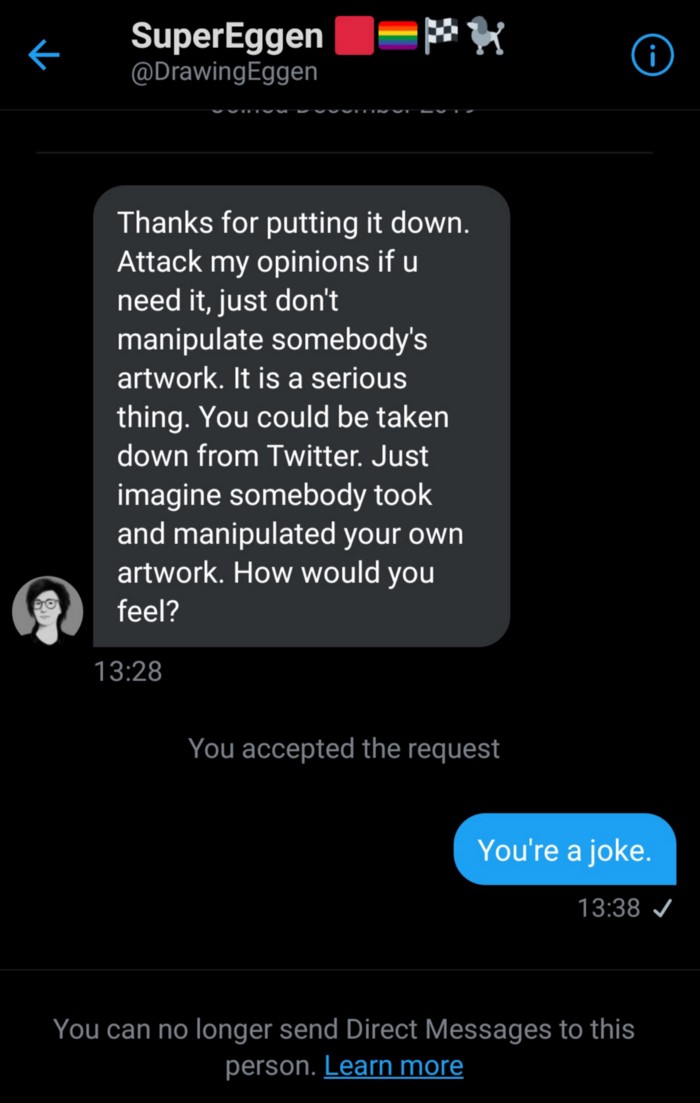700x1103 pixels.
Task: Tap the "no longer send Direct Messages" notice
Action: pos(344,1047)
